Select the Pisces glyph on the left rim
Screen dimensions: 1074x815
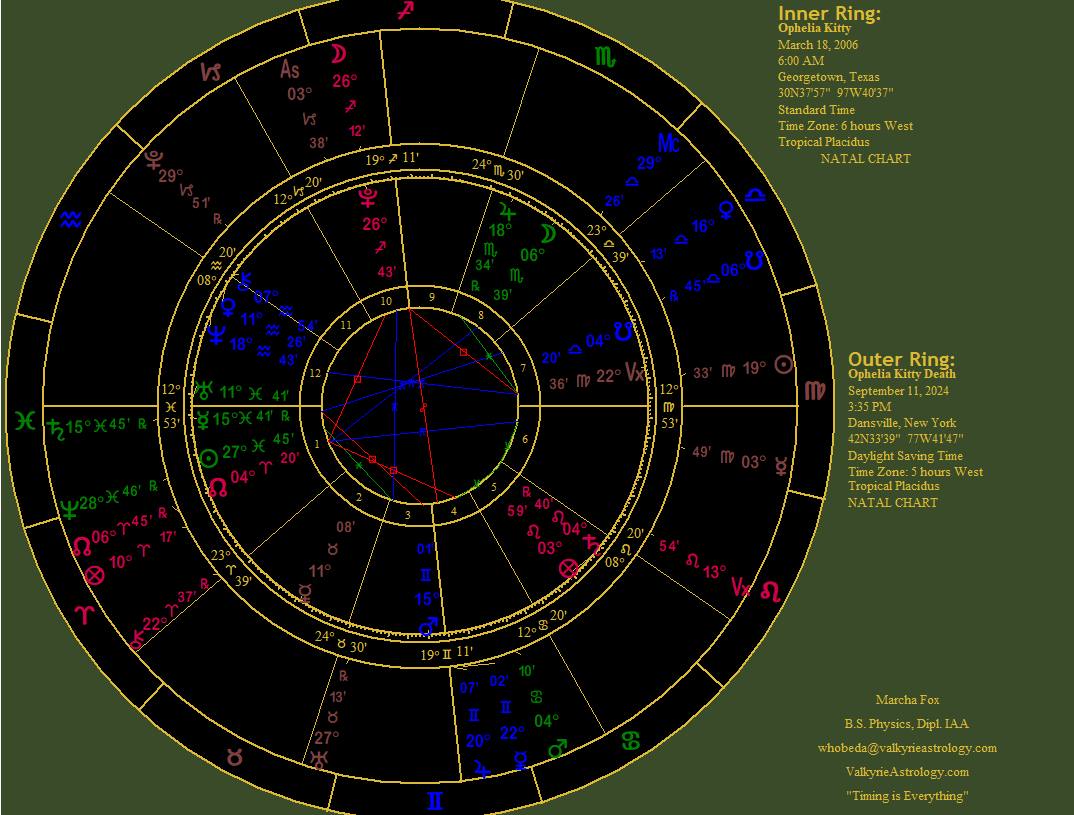(x=23, y=422)
